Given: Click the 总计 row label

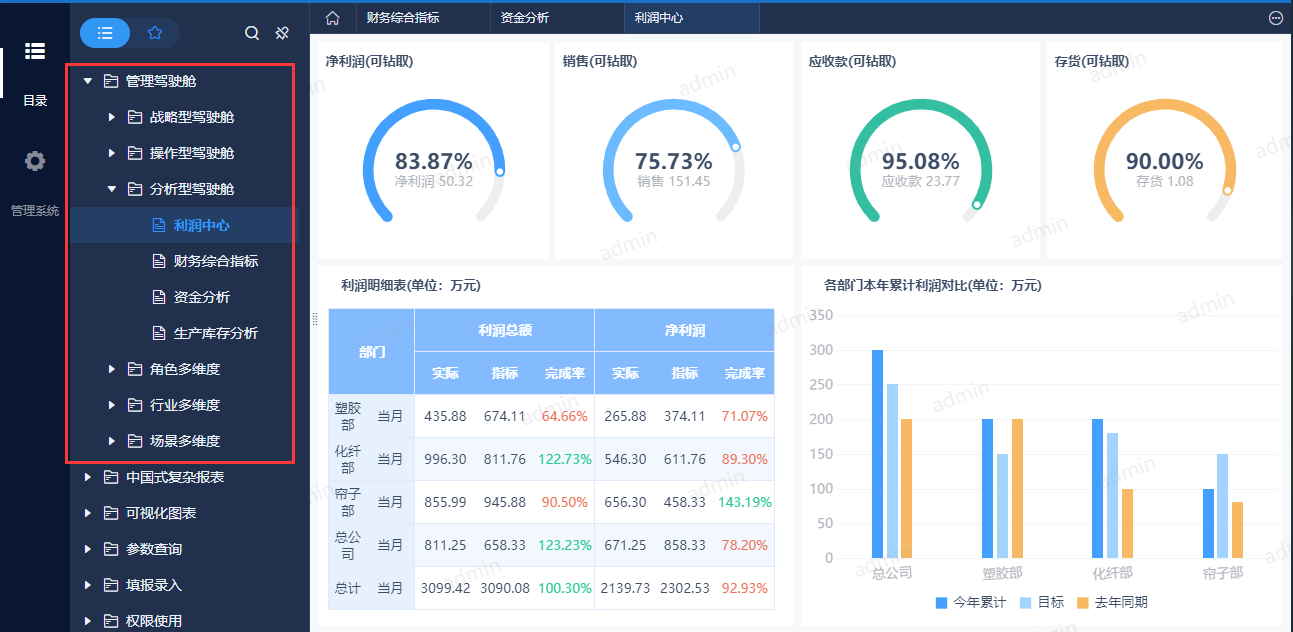Looking at the screenshot, I should coord(347,588).
